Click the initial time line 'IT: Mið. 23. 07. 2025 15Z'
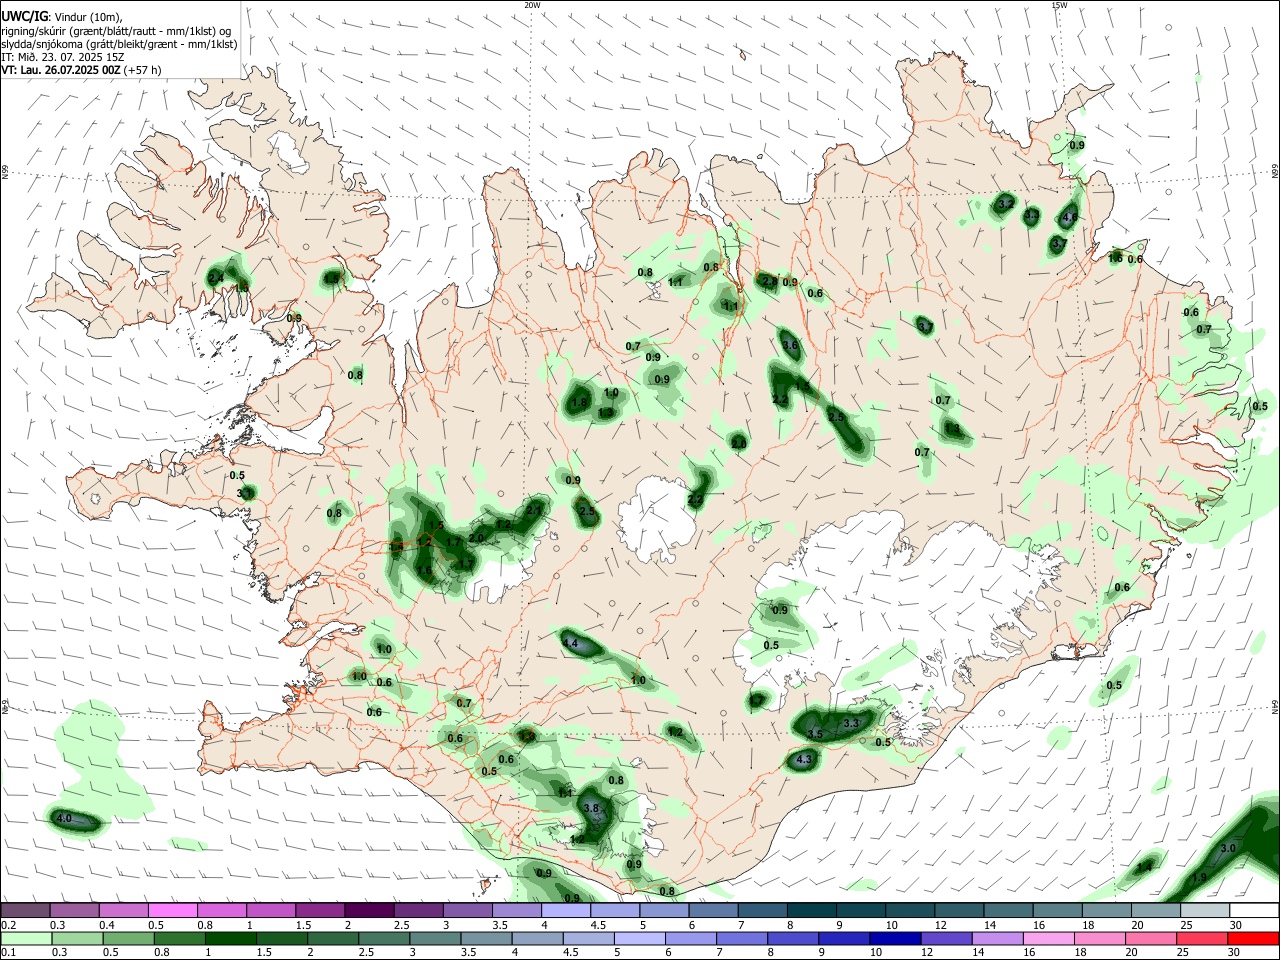This screenshot has width=1280, height=960. (x=62, y=57)
